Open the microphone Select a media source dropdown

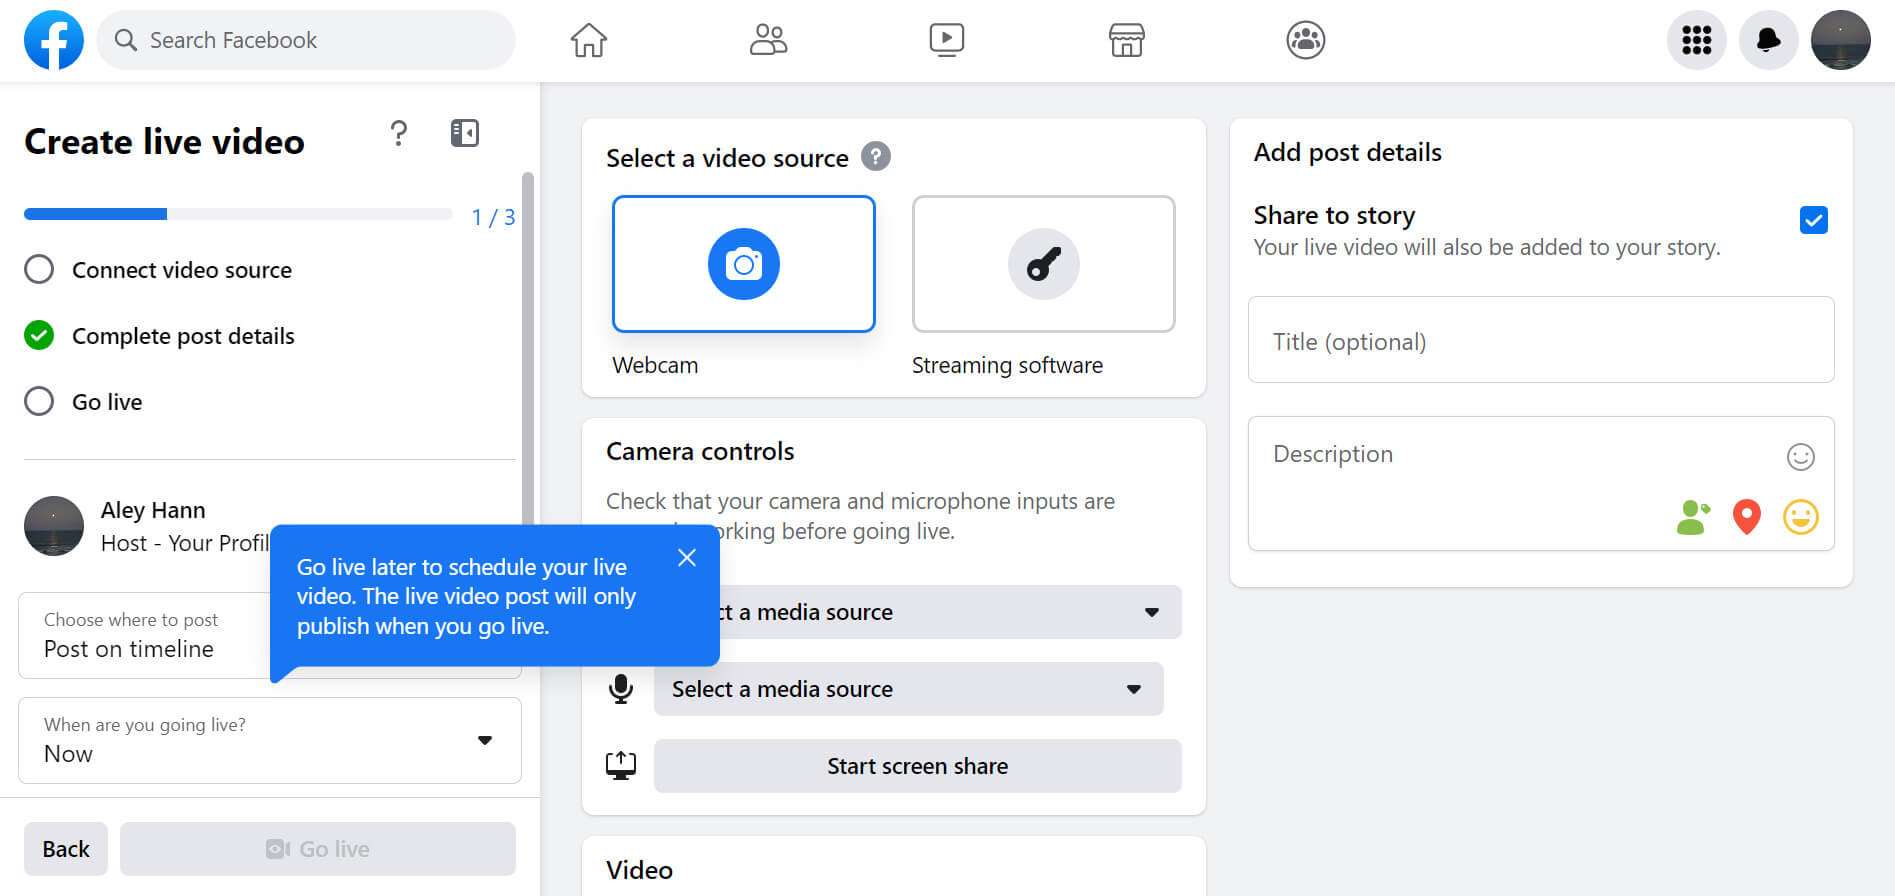coord(909,689)
